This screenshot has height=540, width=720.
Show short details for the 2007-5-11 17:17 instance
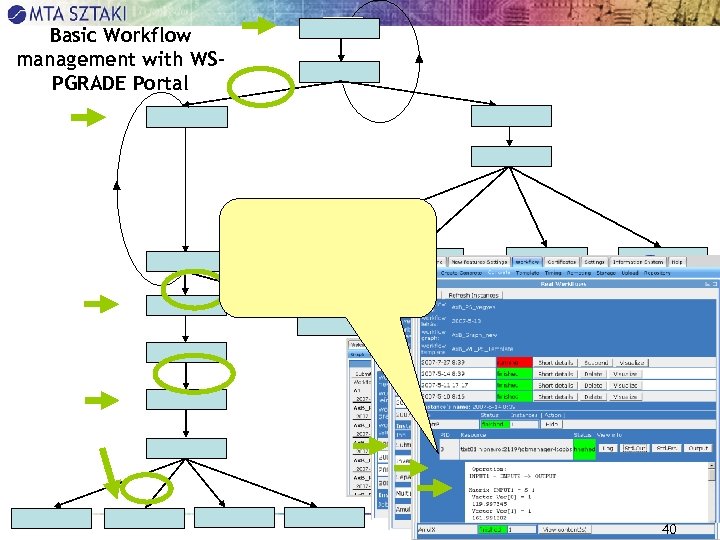tap(555, 386)
